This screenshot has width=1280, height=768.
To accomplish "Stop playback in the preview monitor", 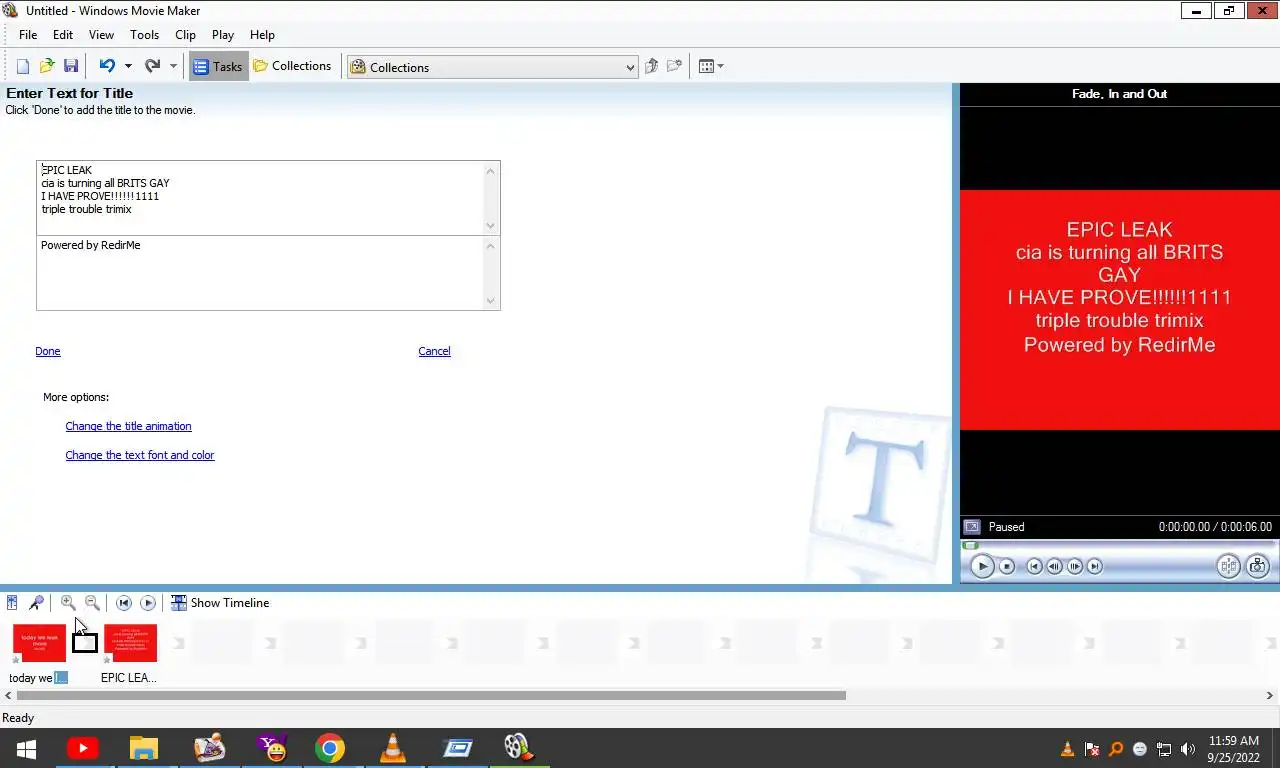I will click(x=1007, y=566).
